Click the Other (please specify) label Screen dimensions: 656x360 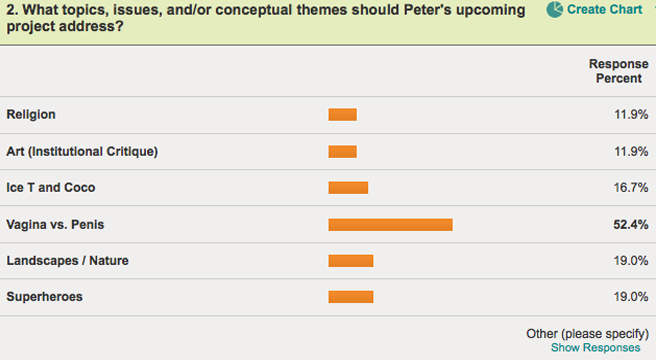[x=587, y=334]
